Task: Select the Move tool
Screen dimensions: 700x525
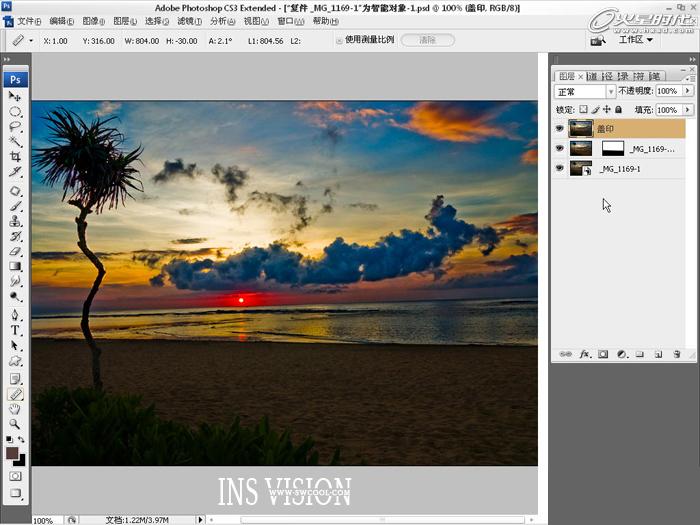Action: pos(15,96)
